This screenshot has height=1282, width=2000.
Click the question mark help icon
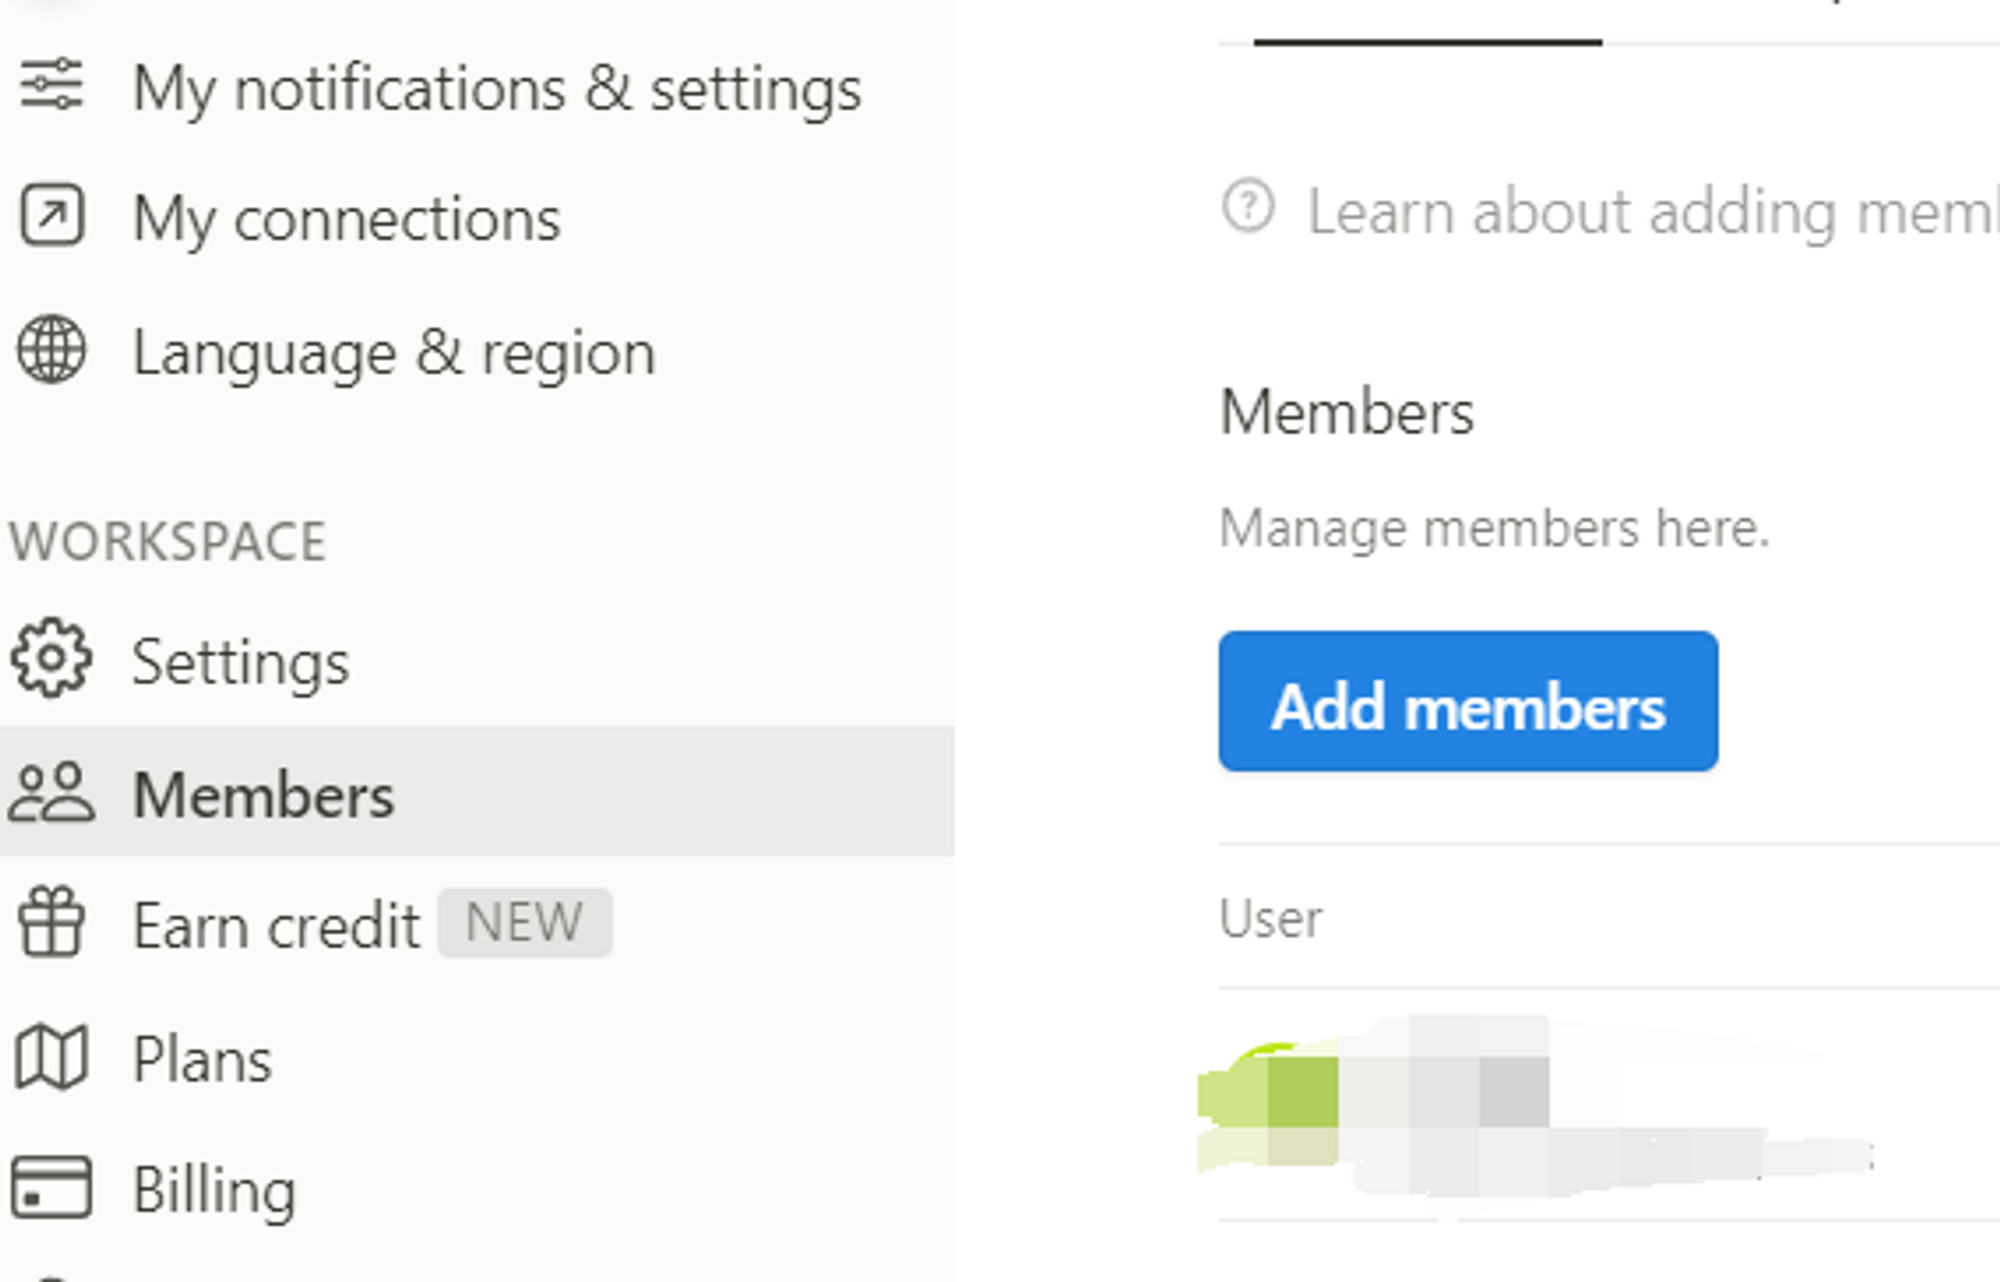1248,207
